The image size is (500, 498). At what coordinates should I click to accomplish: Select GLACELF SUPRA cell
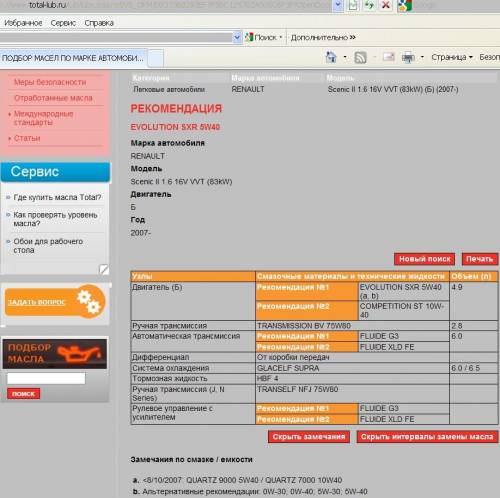click(352, 368)
